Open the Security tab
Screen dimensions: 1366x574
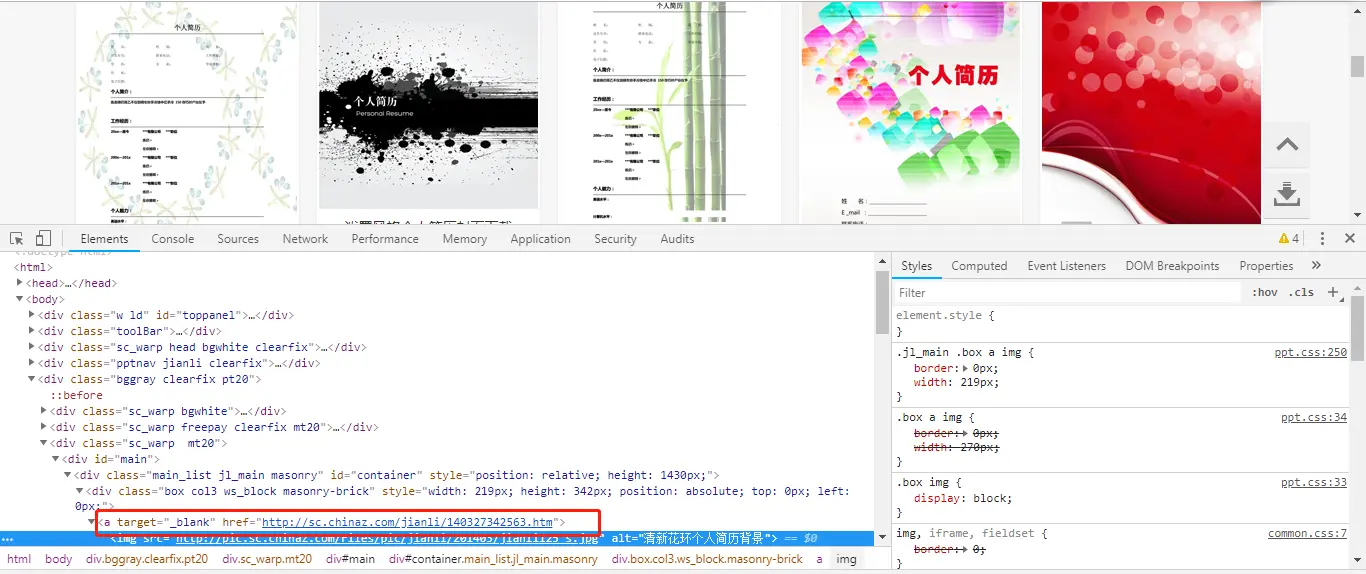click(x=615, y=239)
